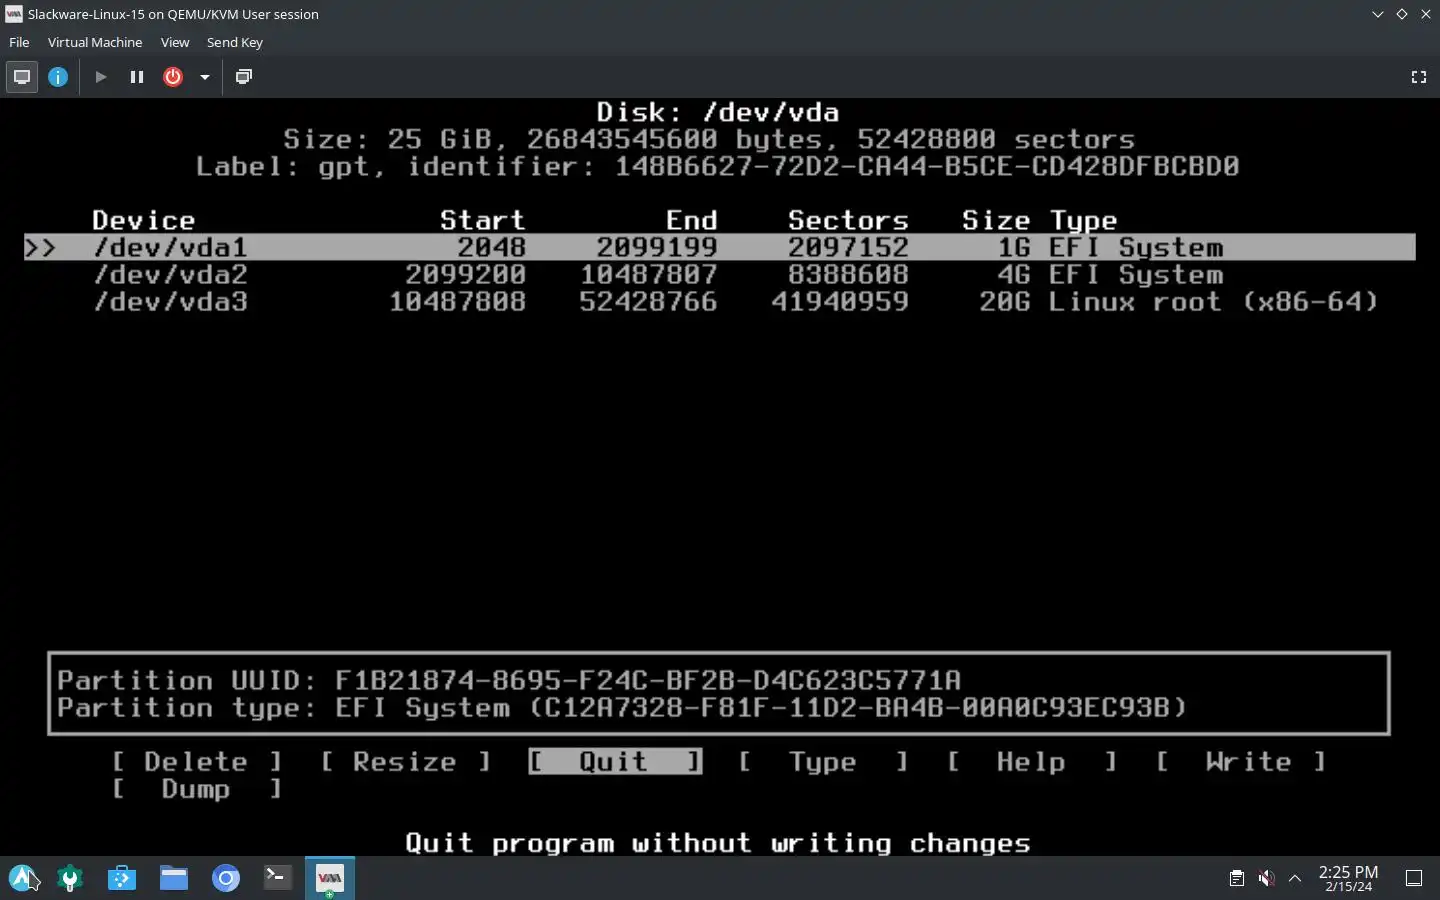The height and width of the screenshot is (900, 1440).
Task: Open the View menu
Action: pos(175,42)
